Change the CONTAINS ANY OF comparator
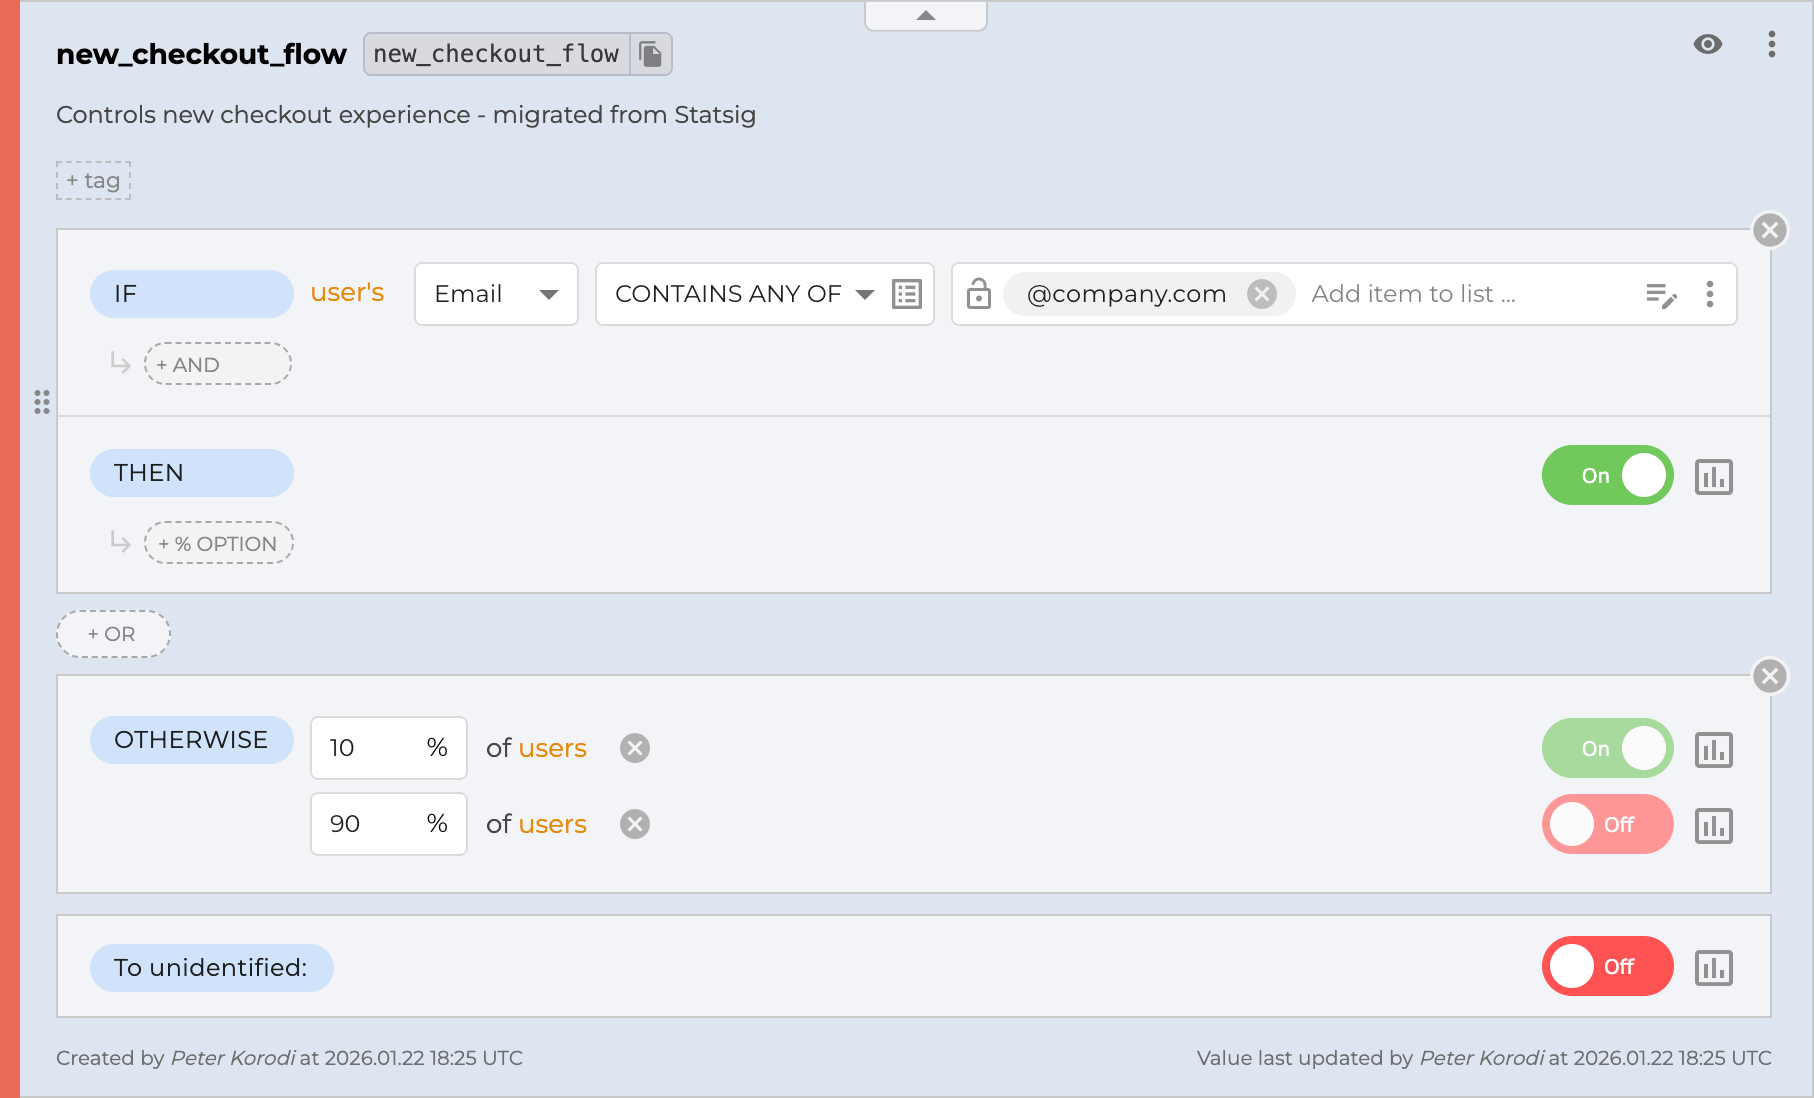 tap(740, 293)
